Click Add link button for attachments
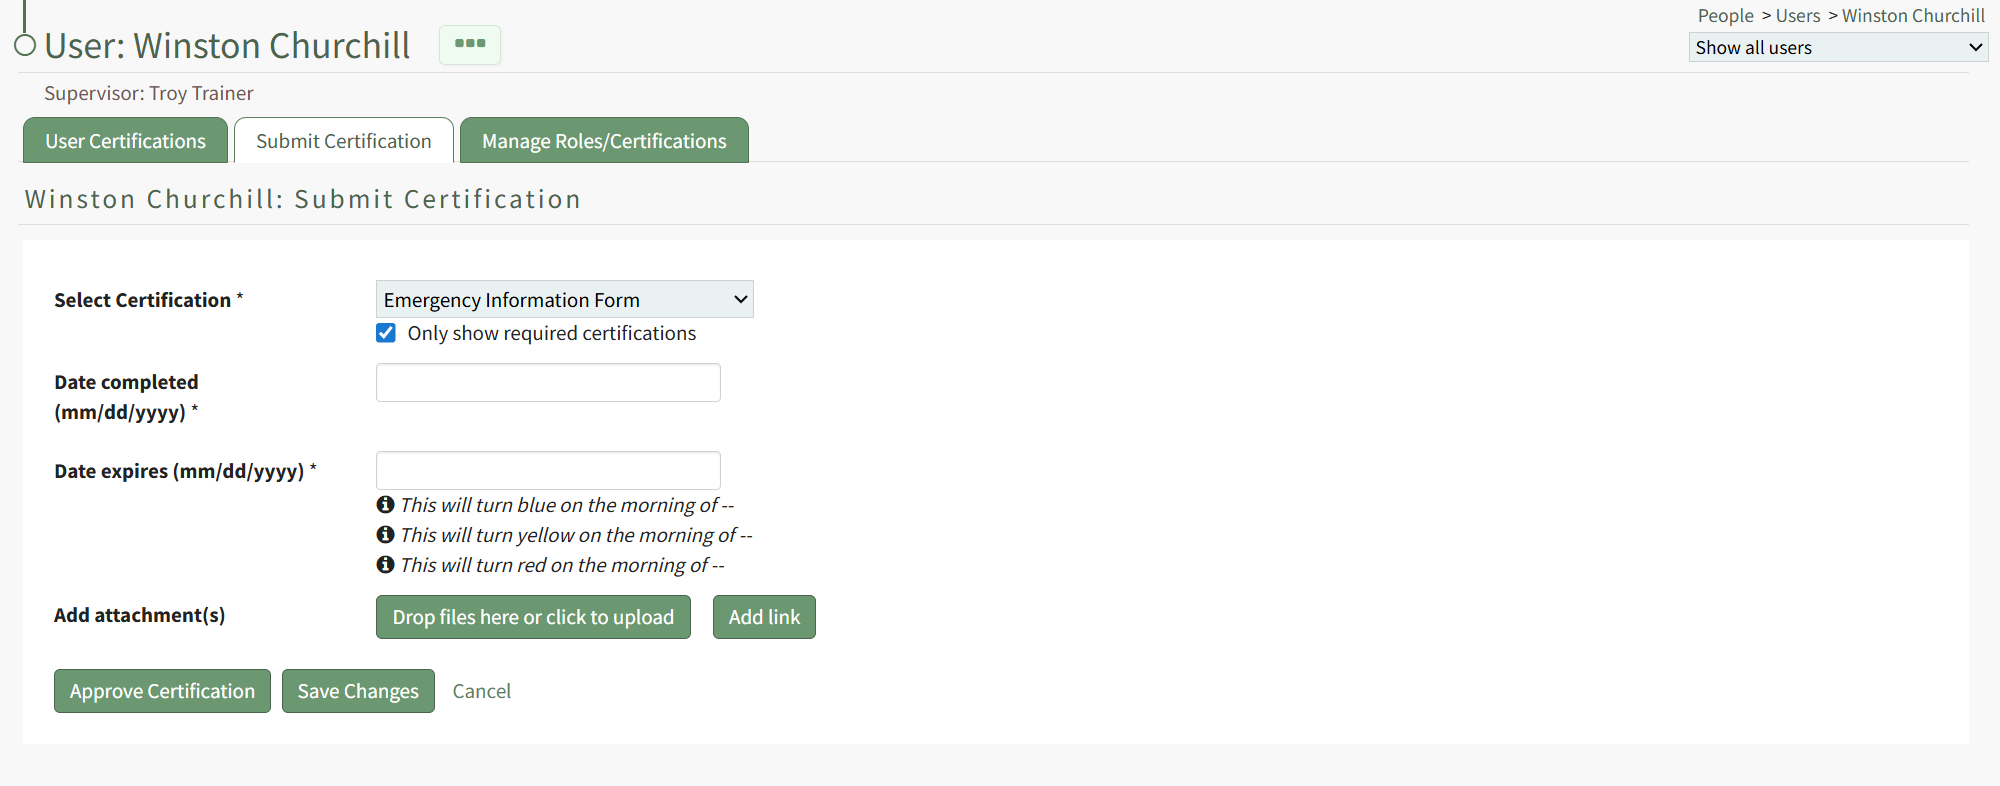Viewport: 2000px width, 786px height. coord(764,617)
